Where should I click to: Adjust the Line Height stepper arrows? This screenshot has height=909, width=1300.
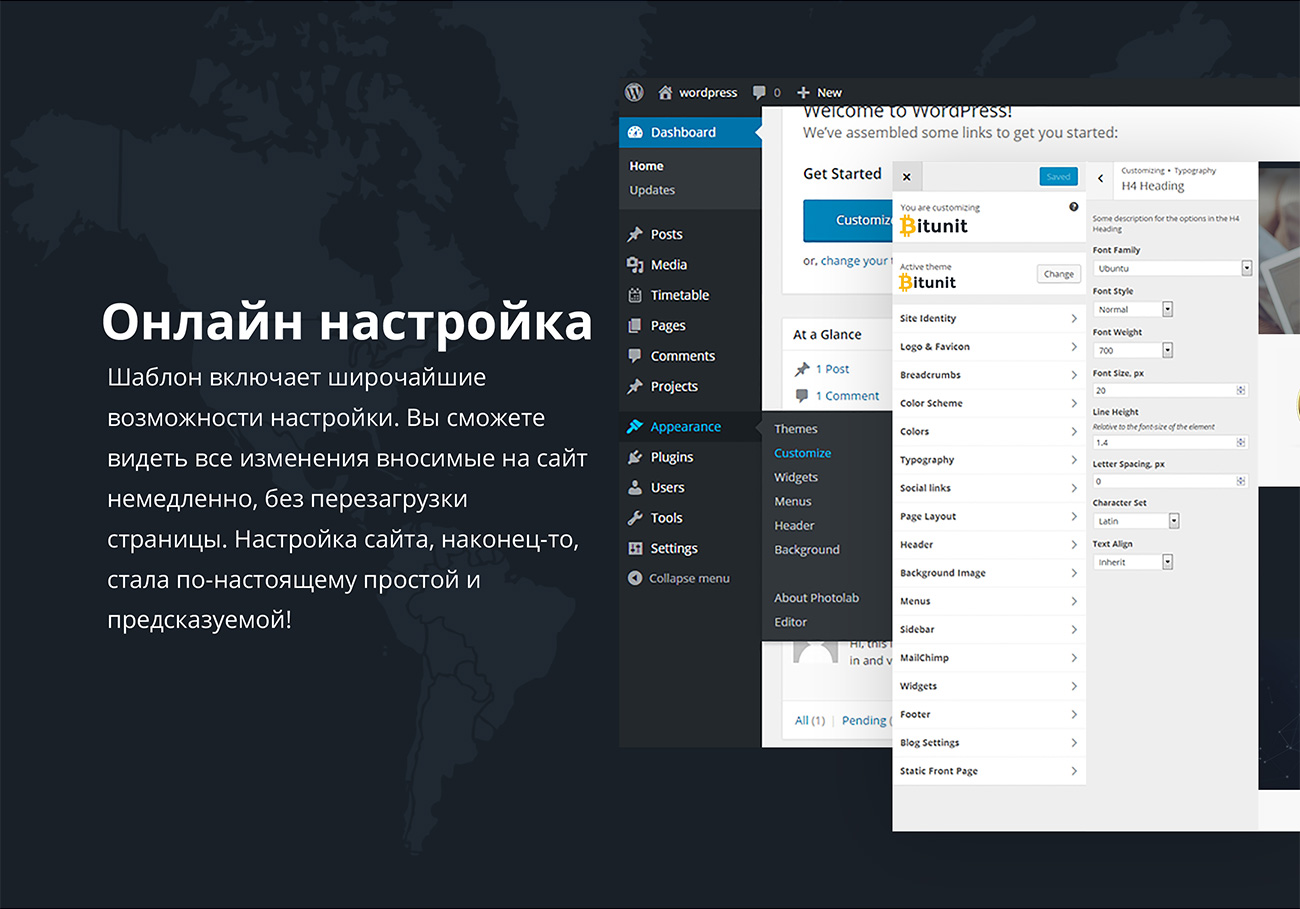(1241, 442)
